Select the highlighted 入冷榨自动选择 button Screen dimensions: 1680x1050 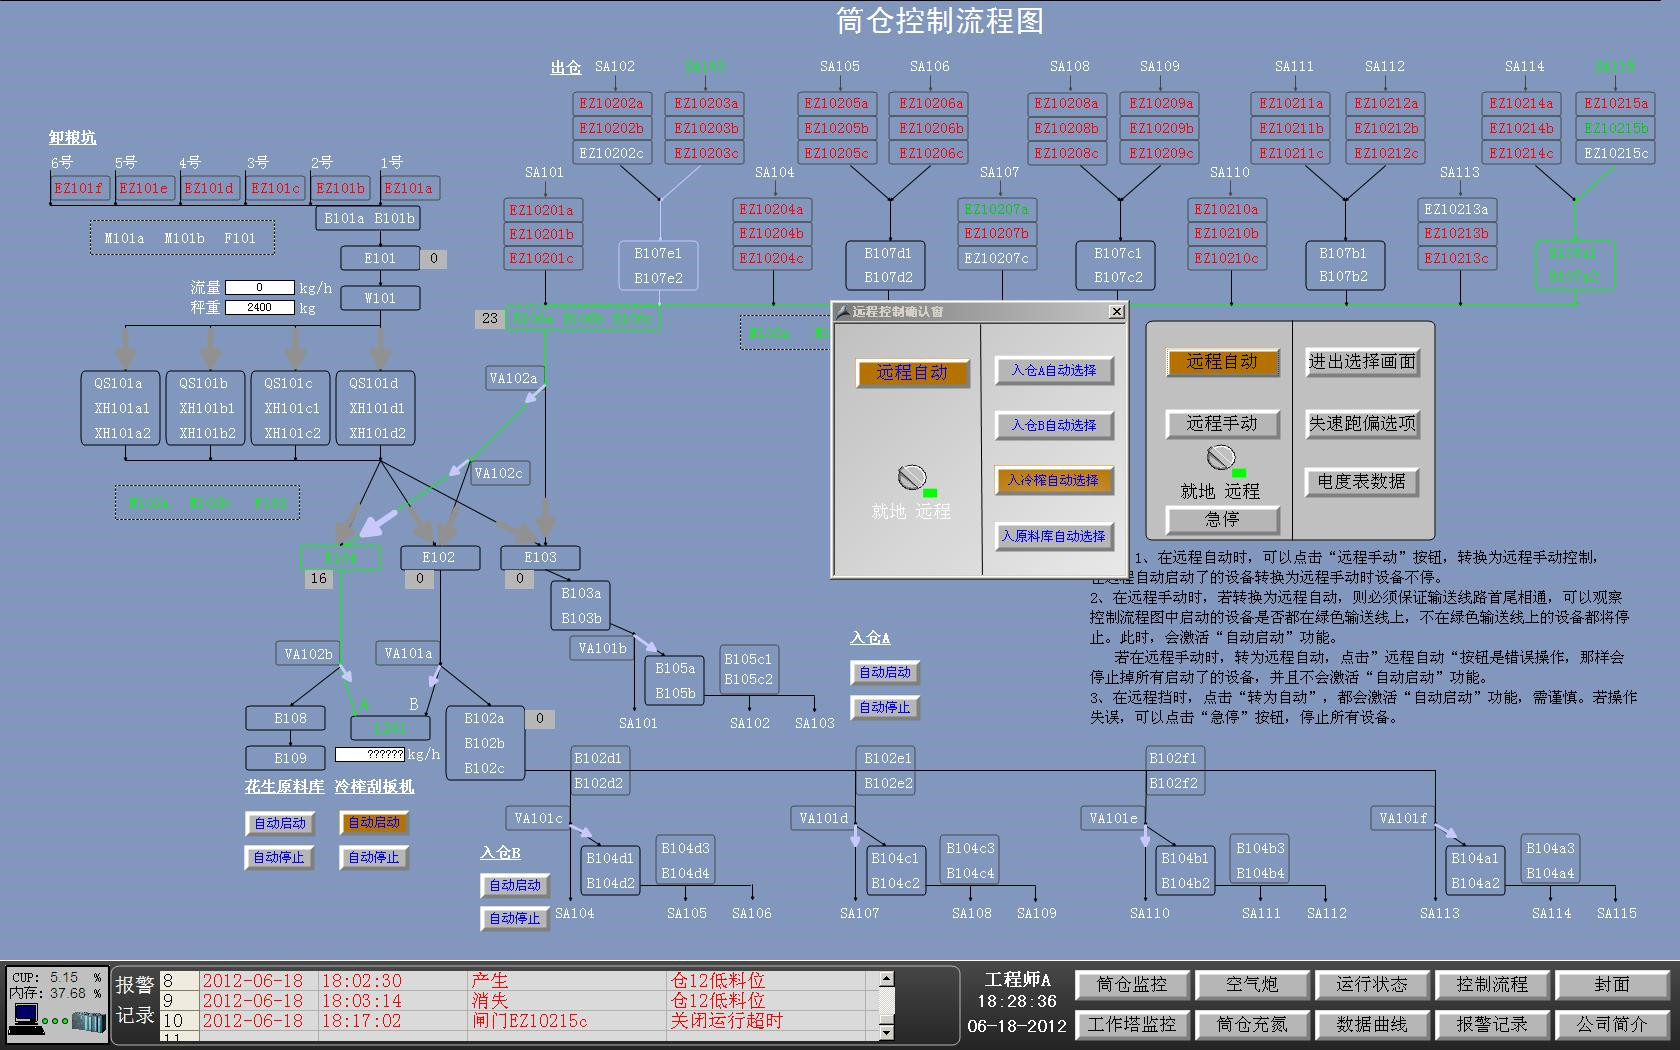click(1054, 480)
